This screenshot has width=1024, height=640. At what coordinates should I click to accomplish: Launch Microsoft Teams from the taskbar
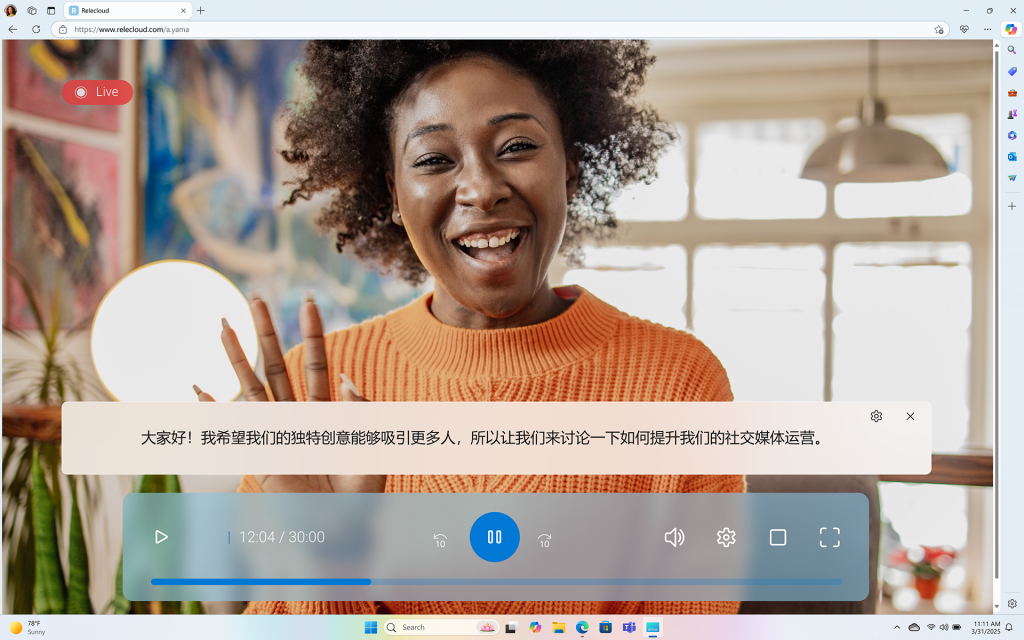coord(629,628)
